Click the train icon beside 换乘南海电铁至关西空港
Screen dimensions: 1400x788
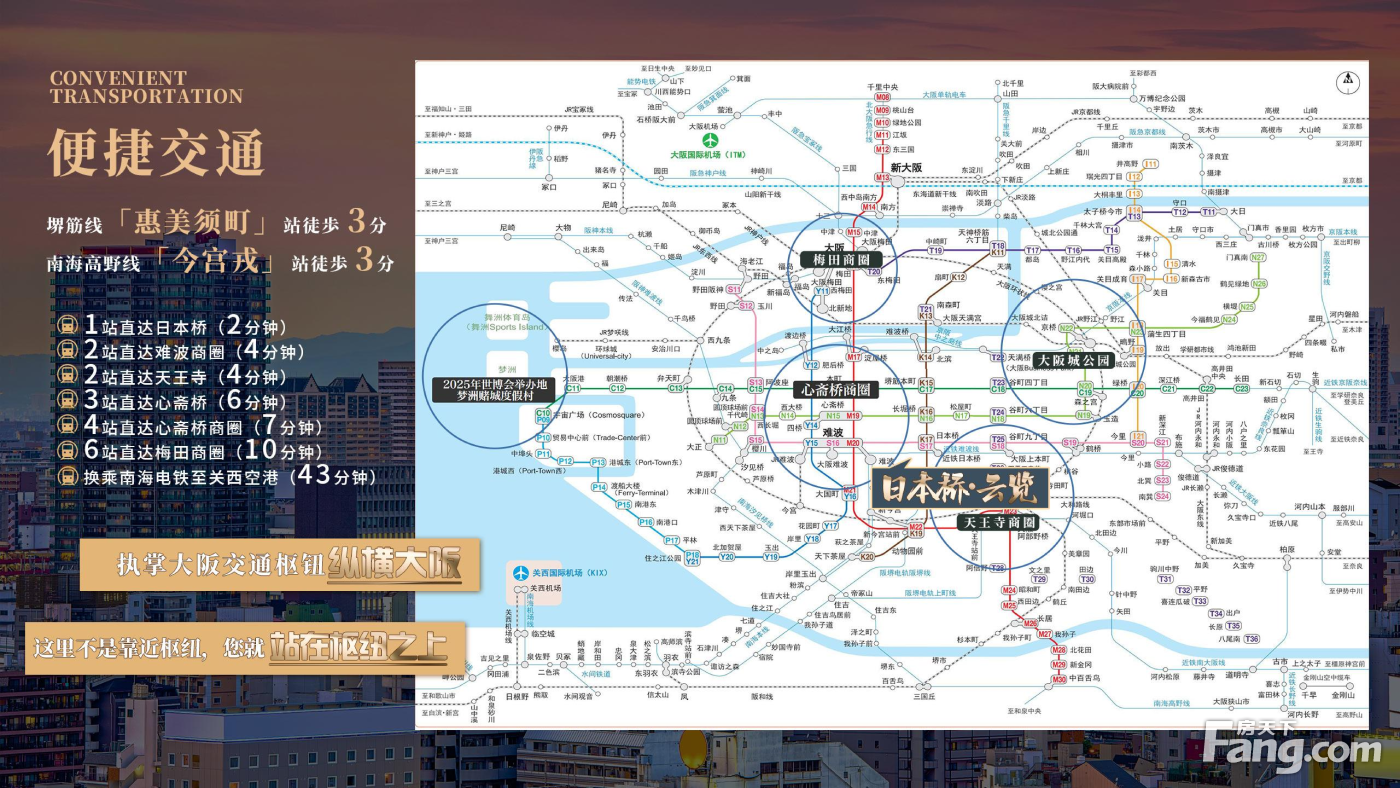coord(68,476)
